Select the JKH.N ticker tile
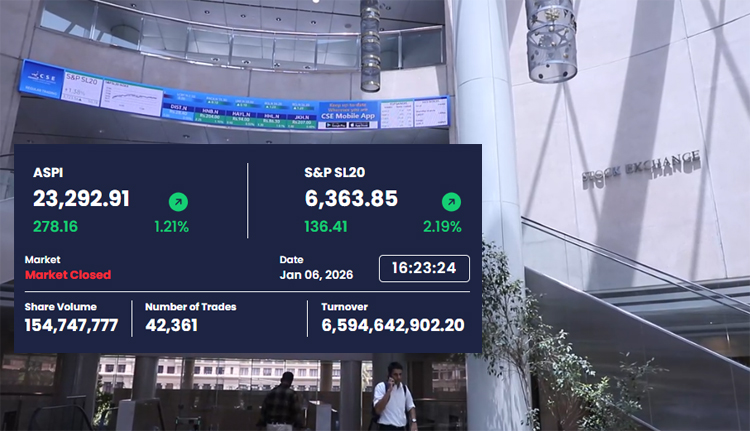Screen dimensions: 750x431 pos(299,118)
